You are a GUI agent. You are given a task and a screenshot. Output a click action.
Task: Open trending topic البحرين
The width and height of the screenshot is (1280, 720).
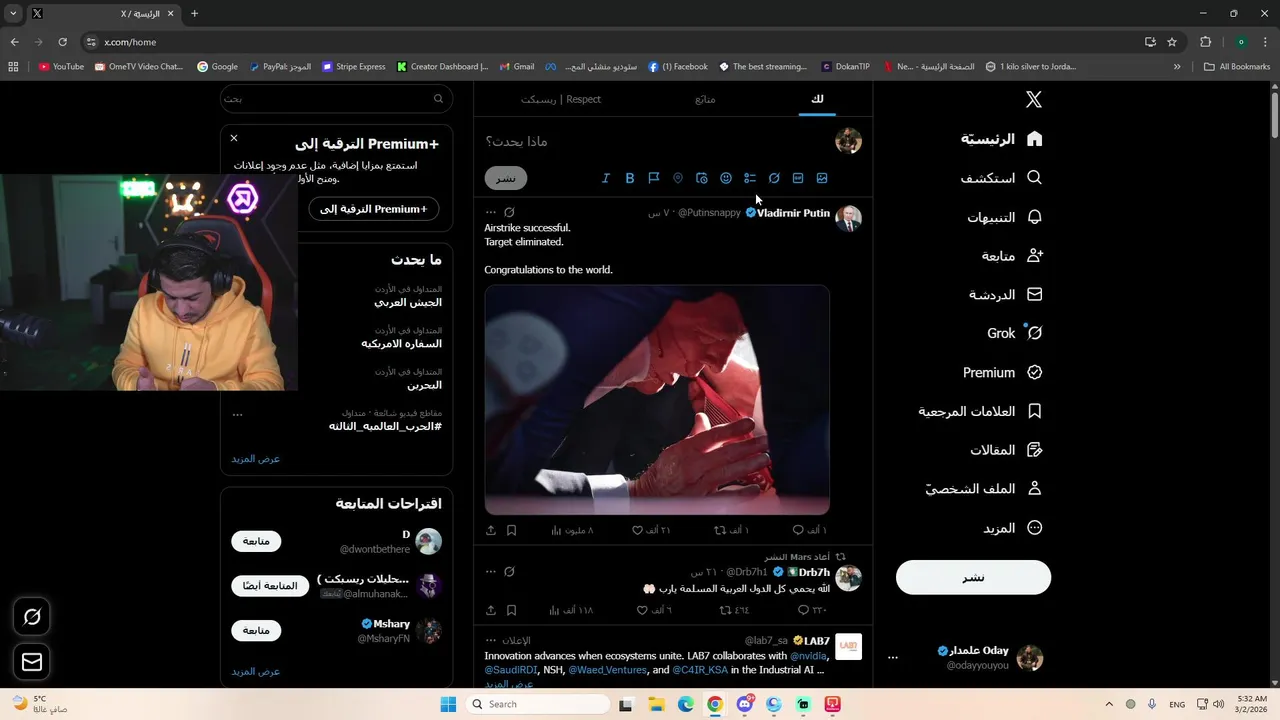coord(424,385)
